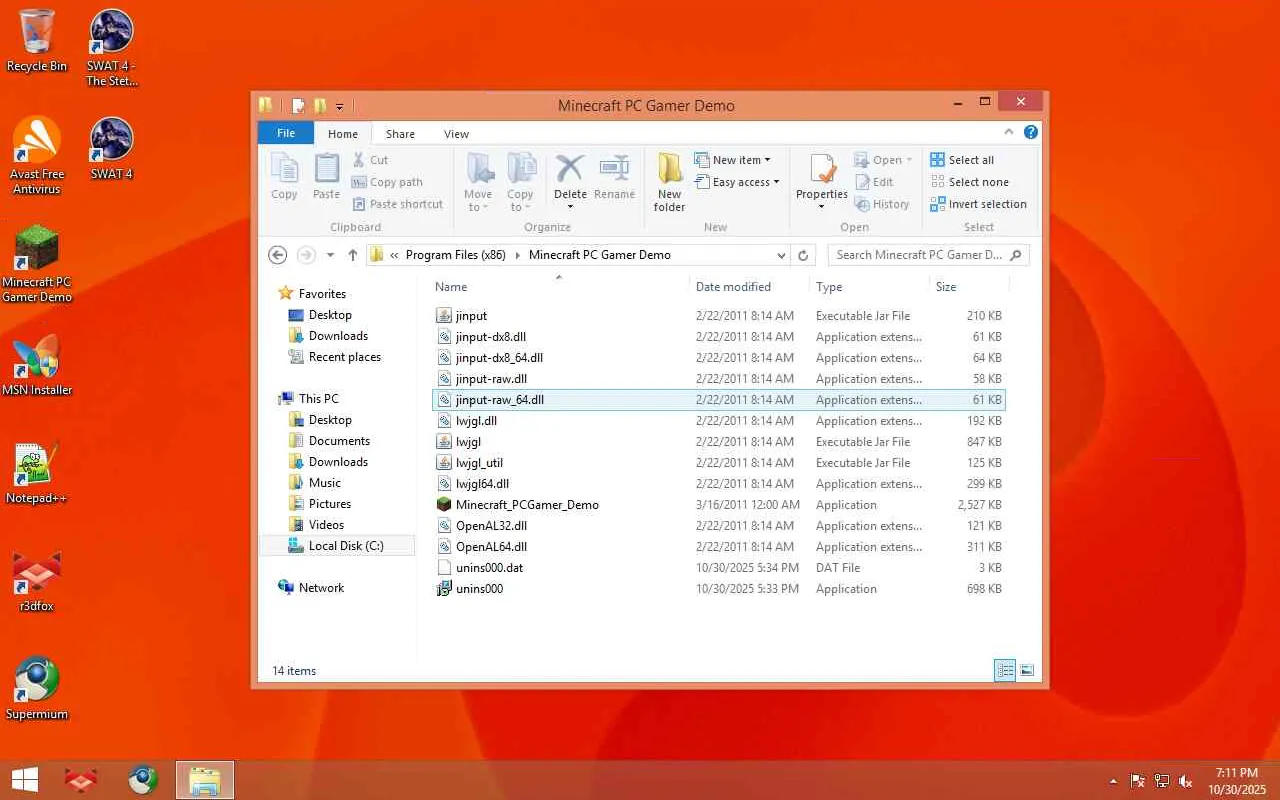This screenshot has height=800, width=1280.
Task: Switch to the Share tab
Action: tap(400, 134)
